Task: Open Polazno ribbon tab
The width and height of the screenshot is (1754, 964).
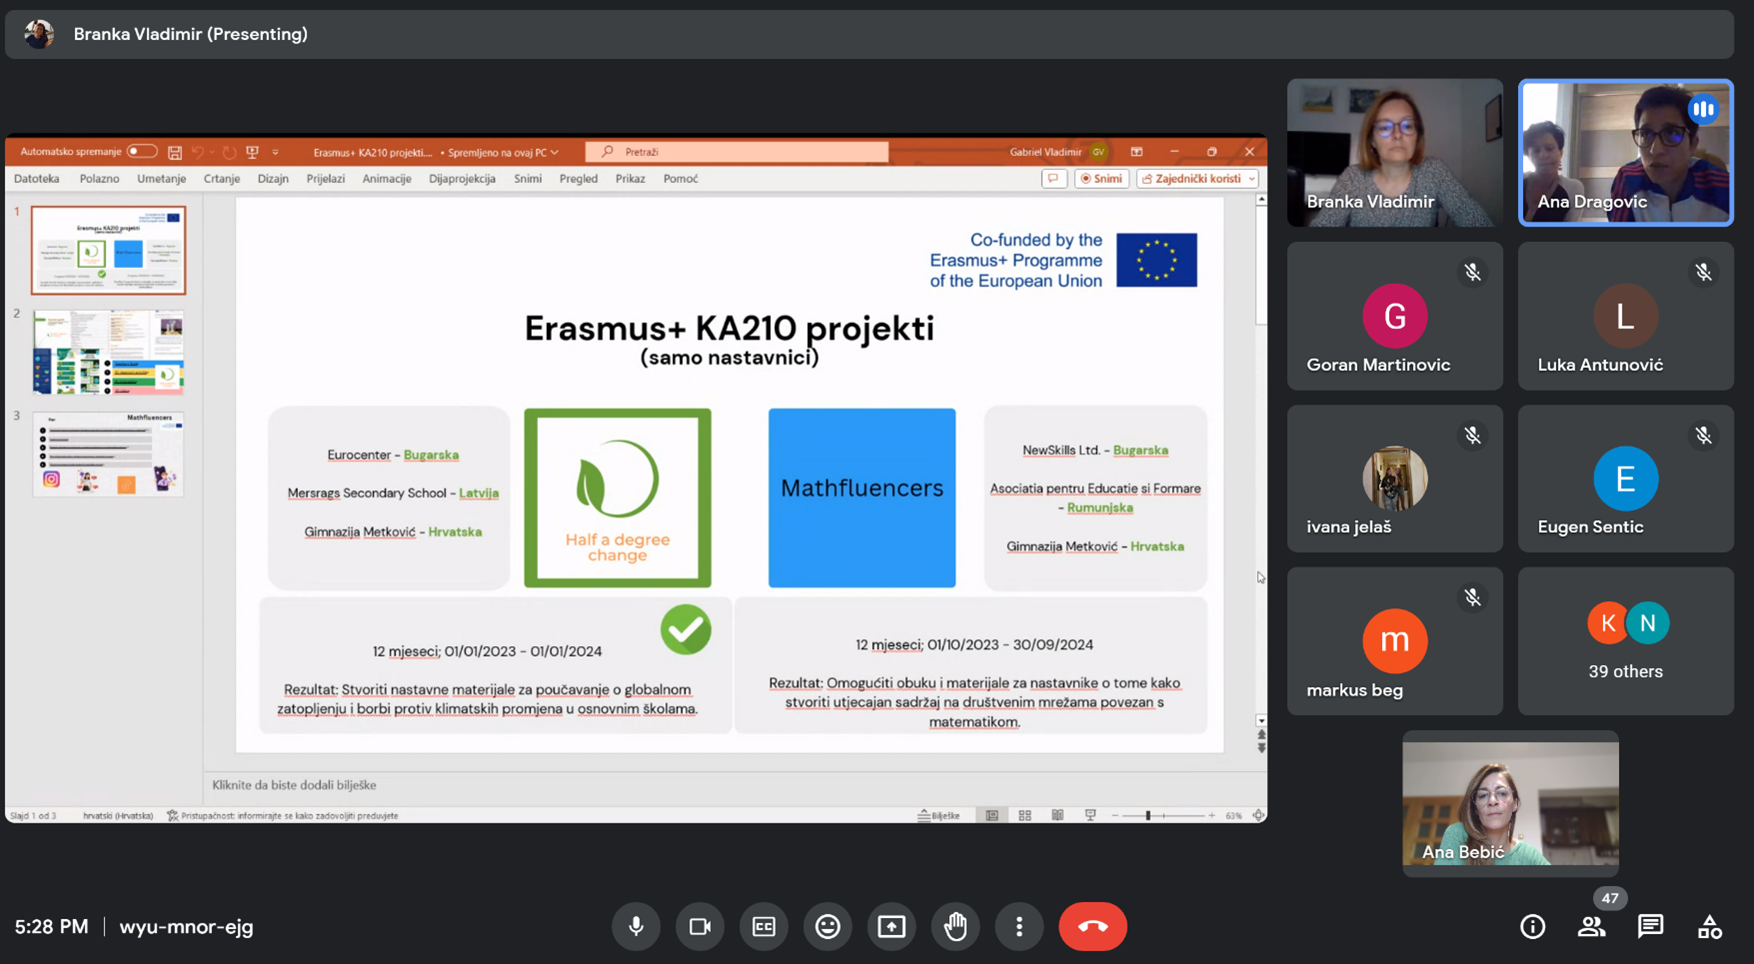Action: click(100, 179)
